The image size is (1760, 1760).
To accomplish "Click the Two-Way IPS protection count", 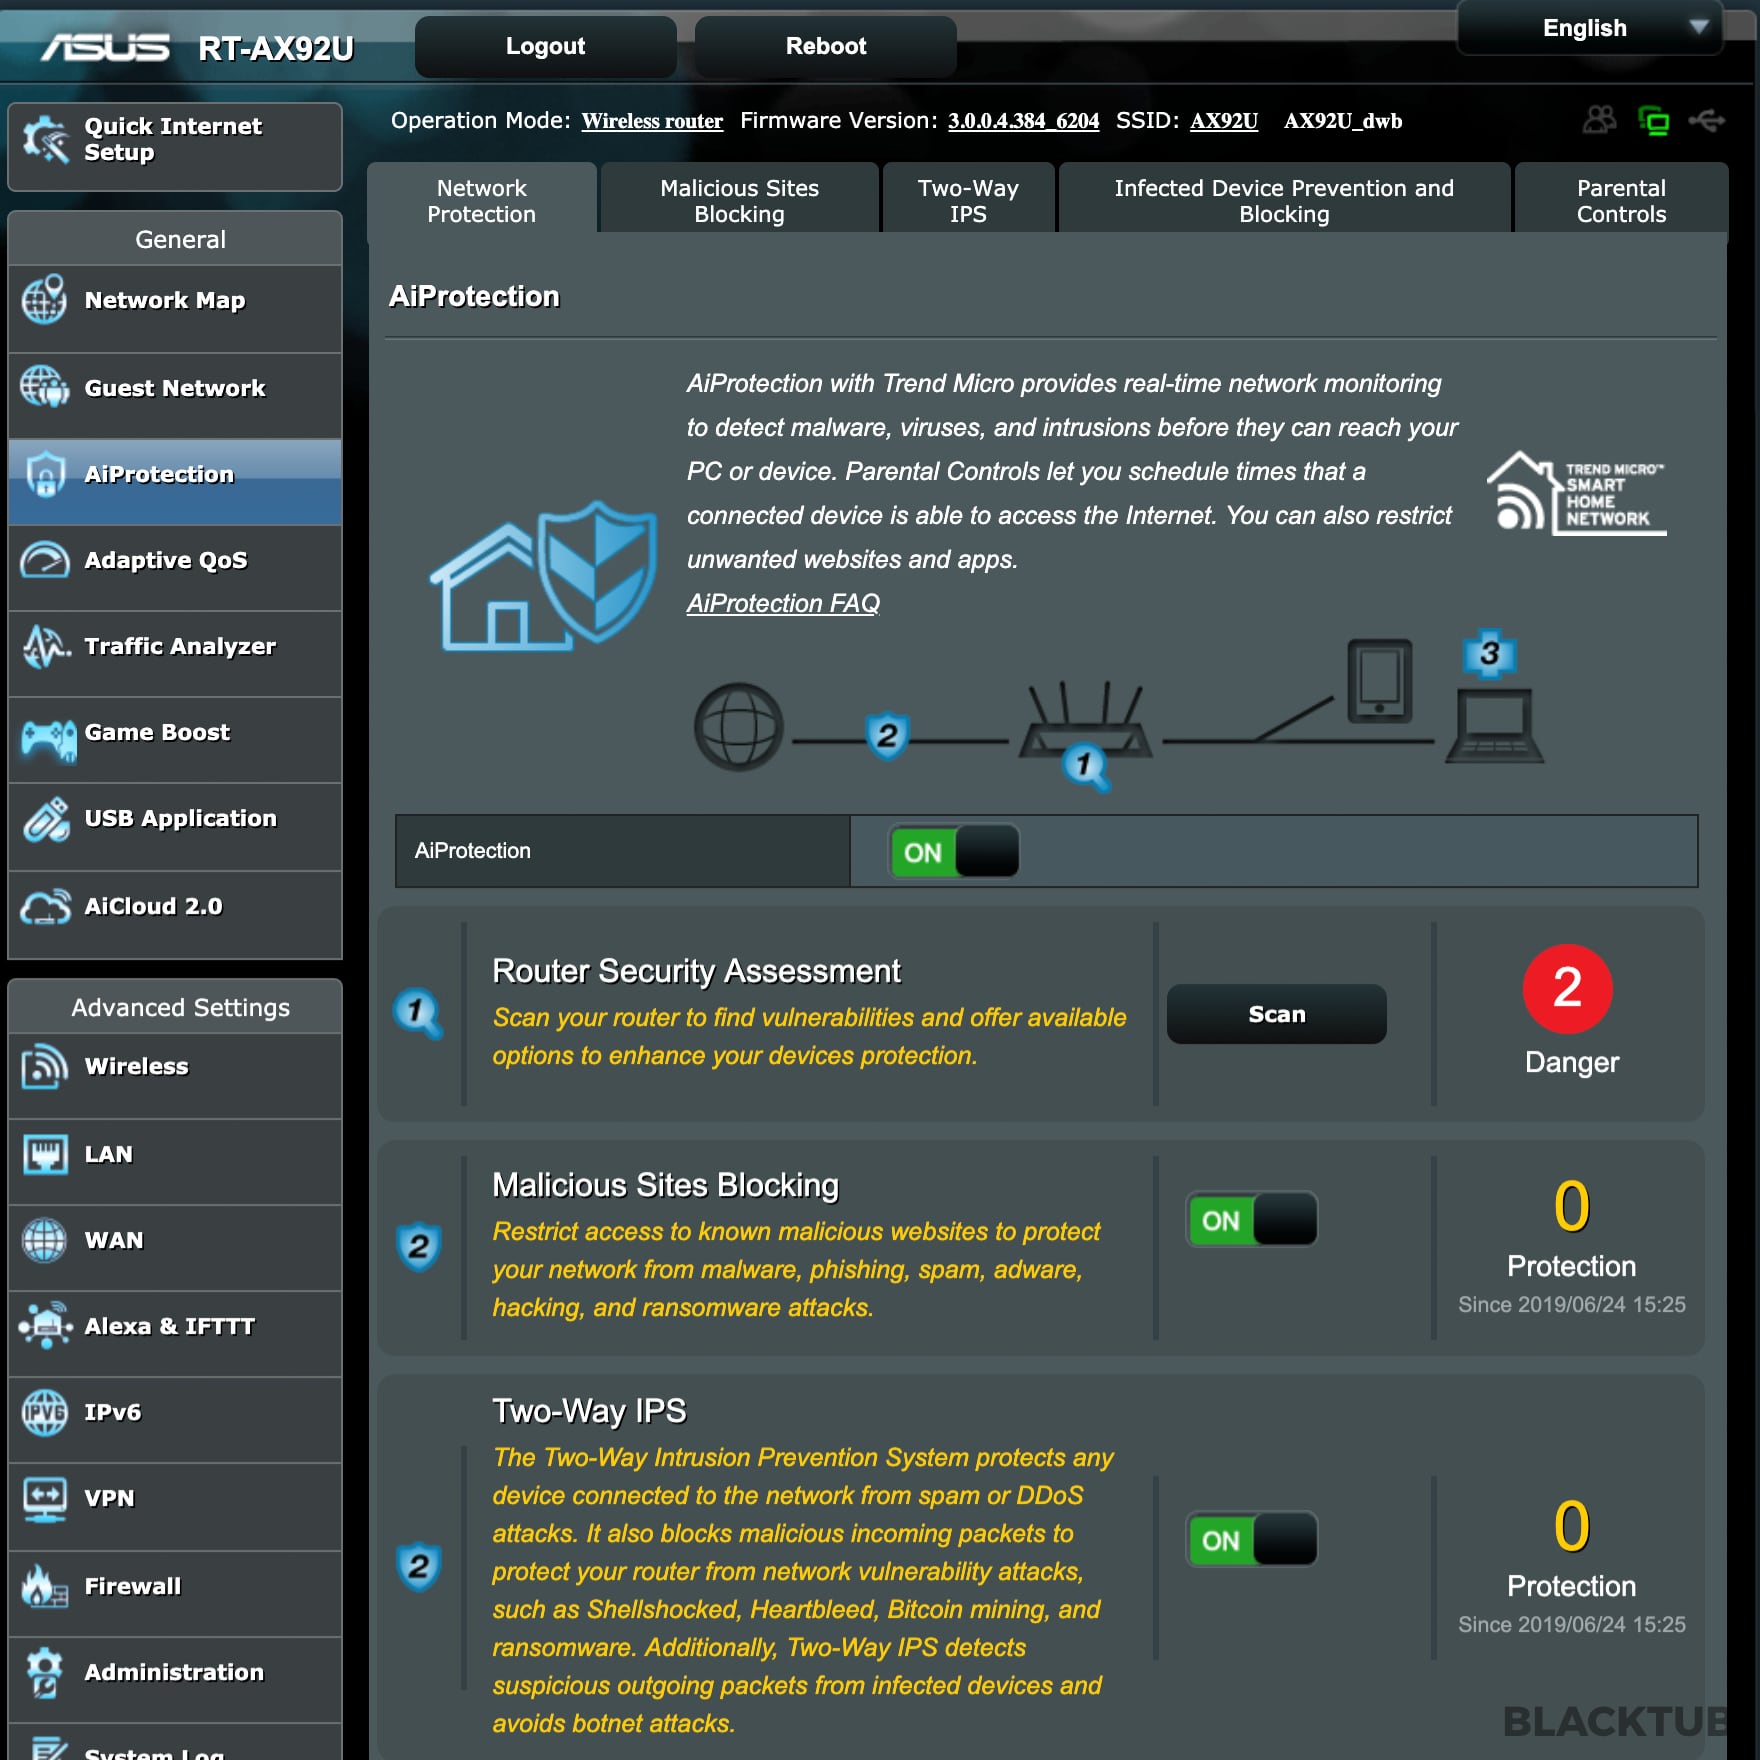I will 1571,1525.
